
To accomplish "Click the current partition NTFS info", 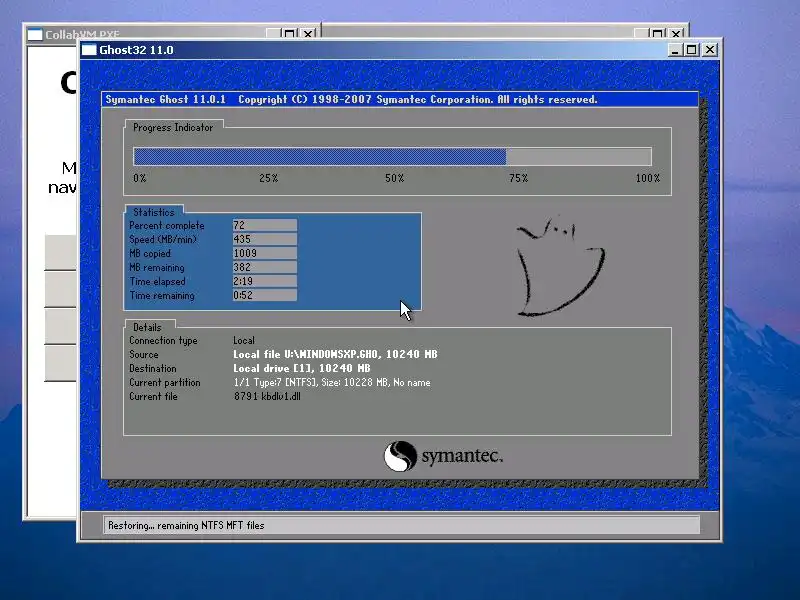I will point(332,382).
